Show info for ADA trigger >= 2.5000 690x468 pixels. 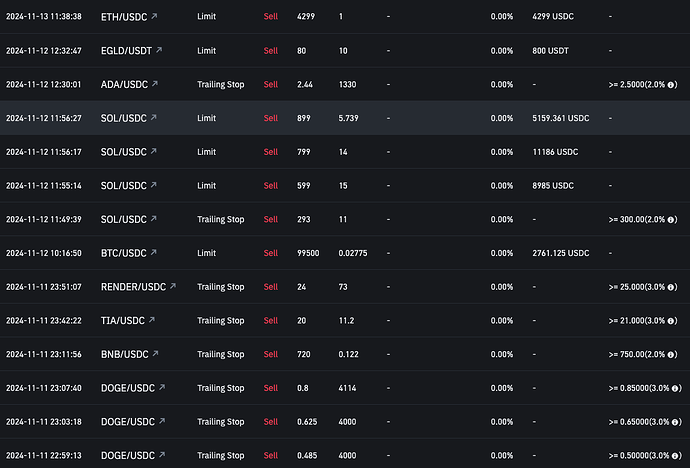[671, 85]
